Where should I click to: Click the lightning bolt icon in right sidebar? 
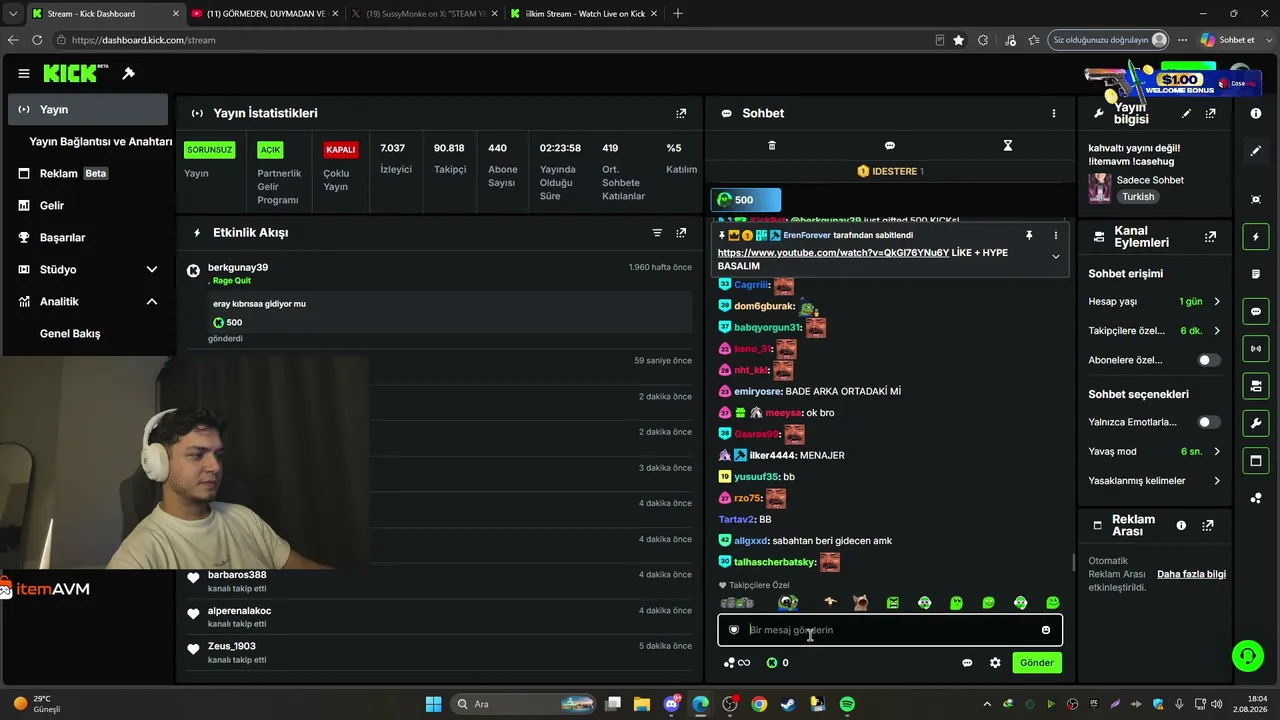[x=1256, y=237]
